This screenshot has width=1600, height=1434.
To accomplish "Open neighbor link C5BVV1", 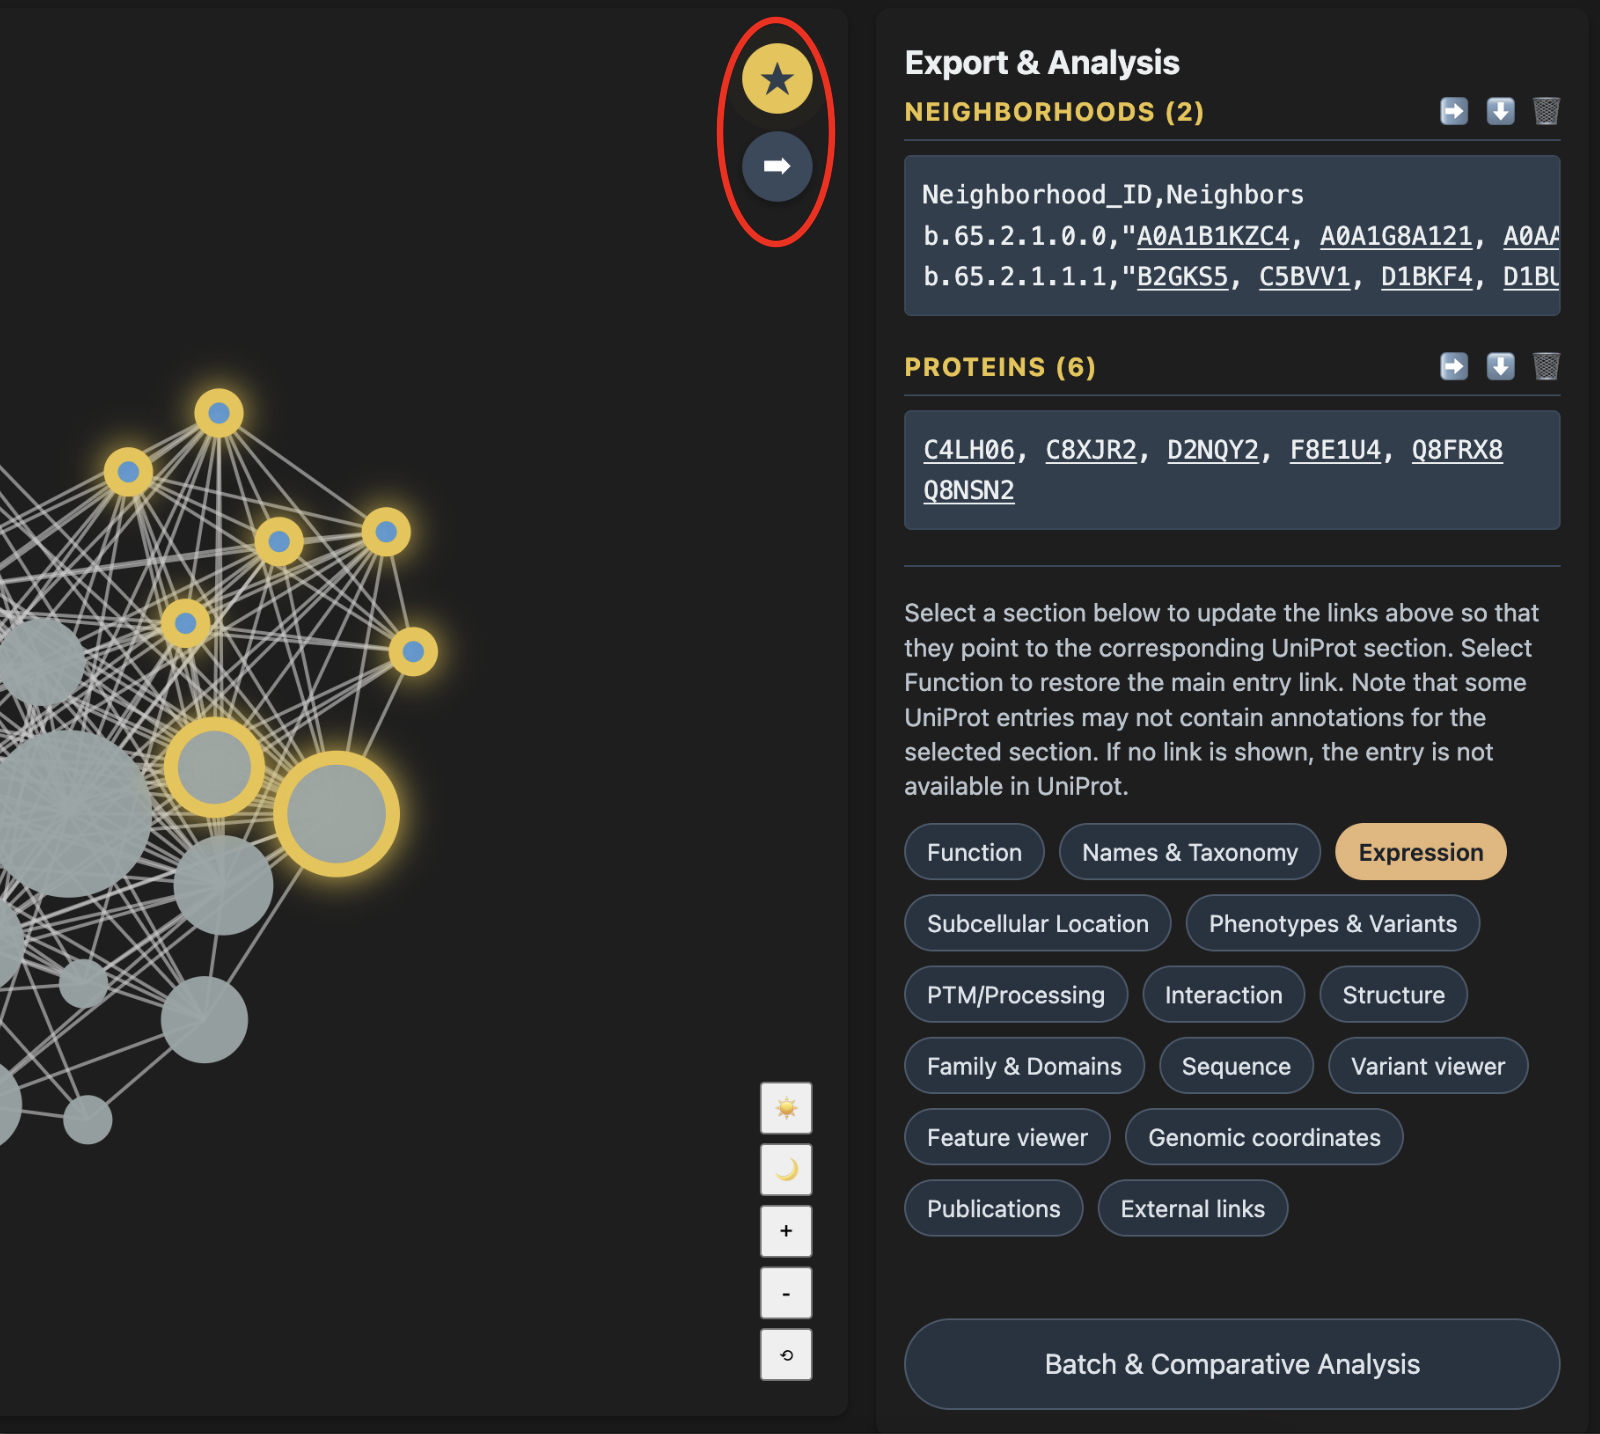I will click(x=1304, y=276).
